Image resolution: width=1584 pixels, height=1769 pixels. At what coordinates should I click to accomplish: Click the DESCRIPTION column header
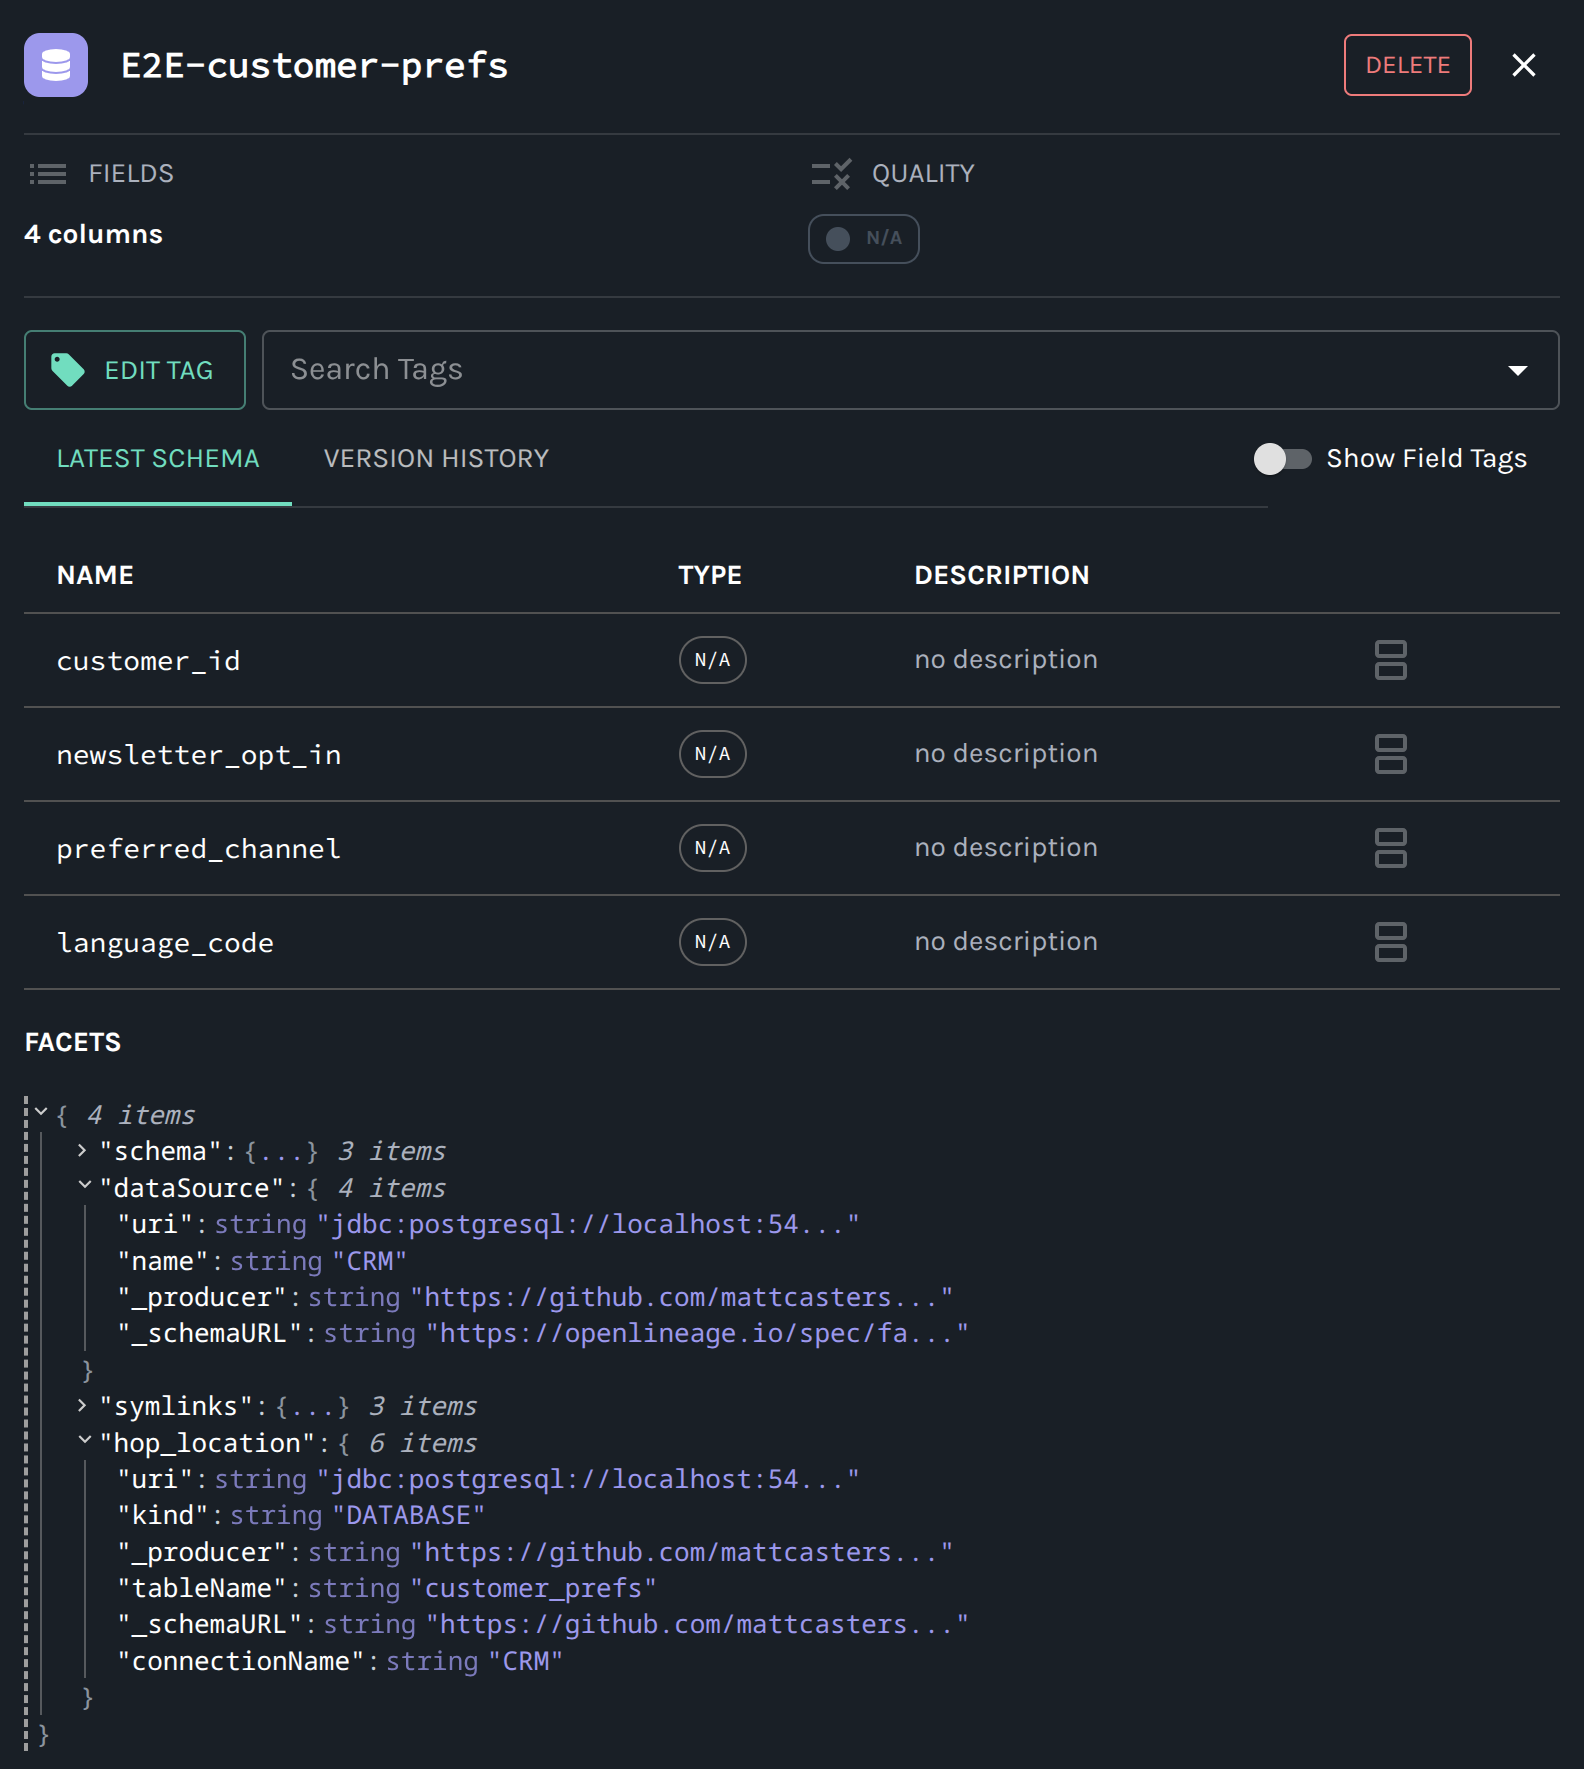pyautogui.click(x=1002, y=575)
